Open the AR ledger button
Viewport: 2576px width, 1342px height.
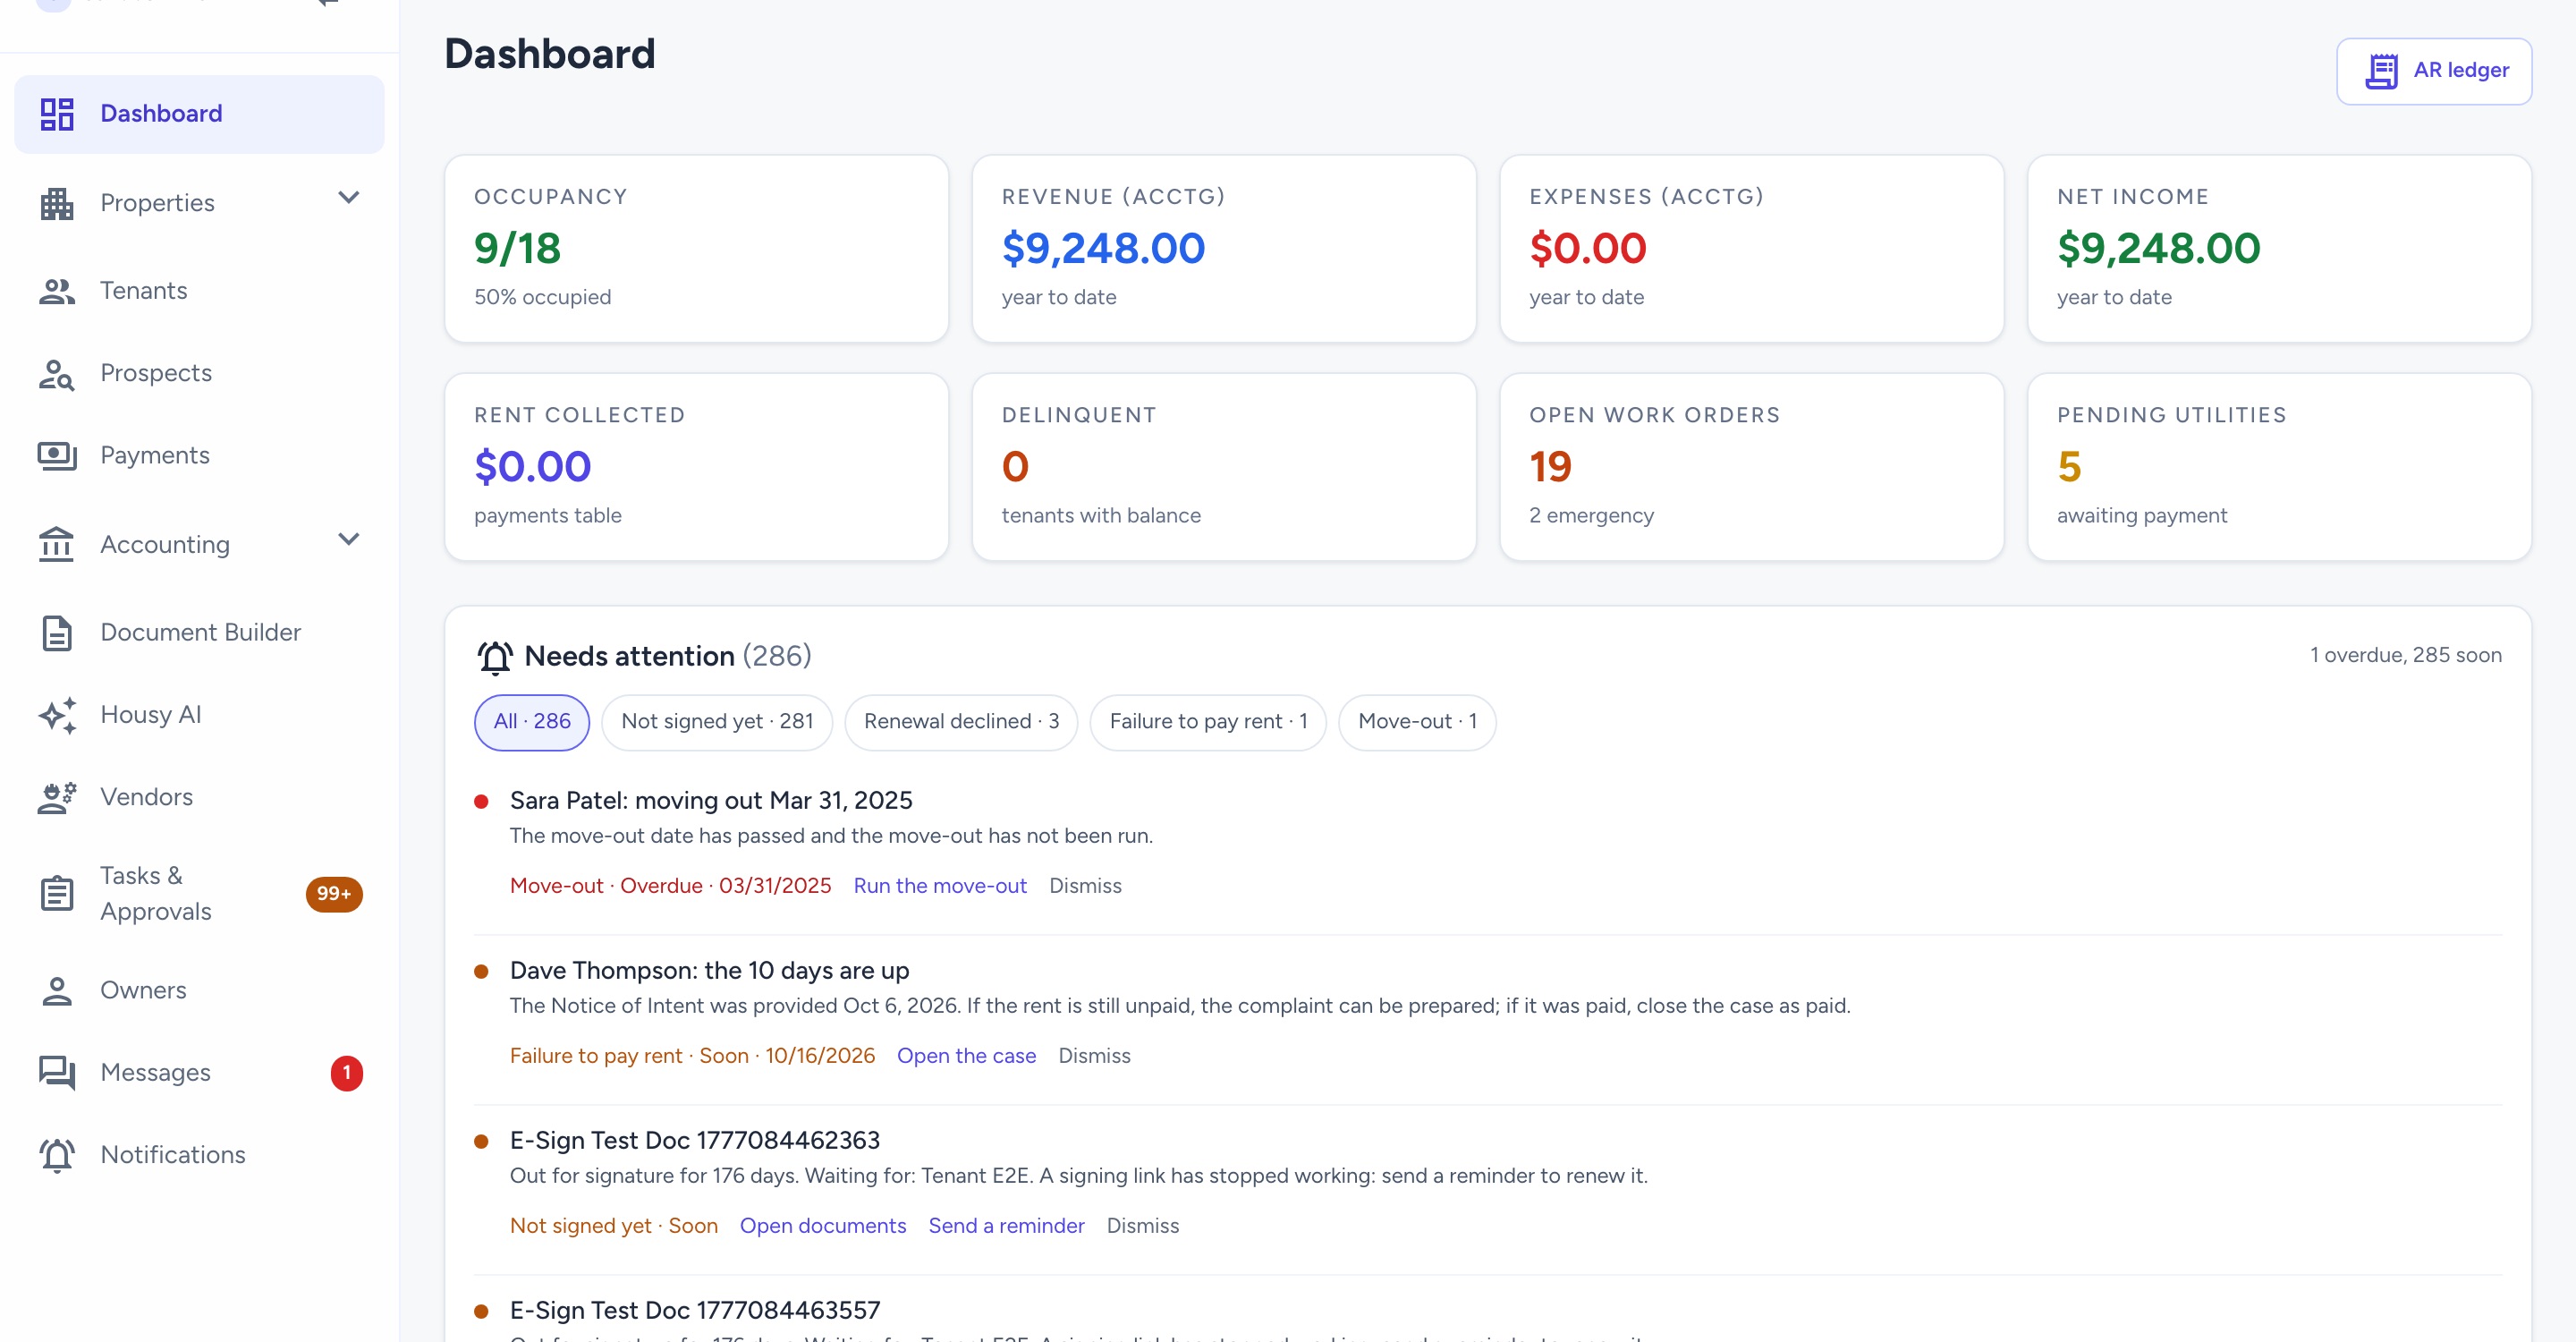tap(2433, 71)
